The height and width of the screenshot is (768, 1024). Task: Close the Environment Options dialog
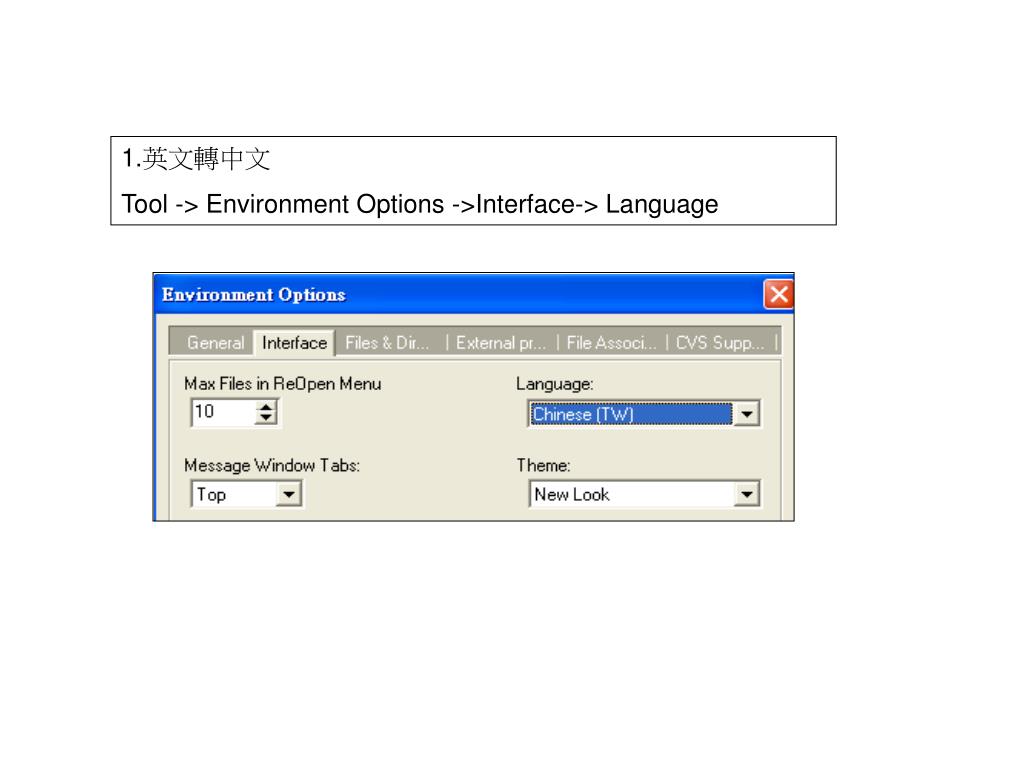point(778,295)
